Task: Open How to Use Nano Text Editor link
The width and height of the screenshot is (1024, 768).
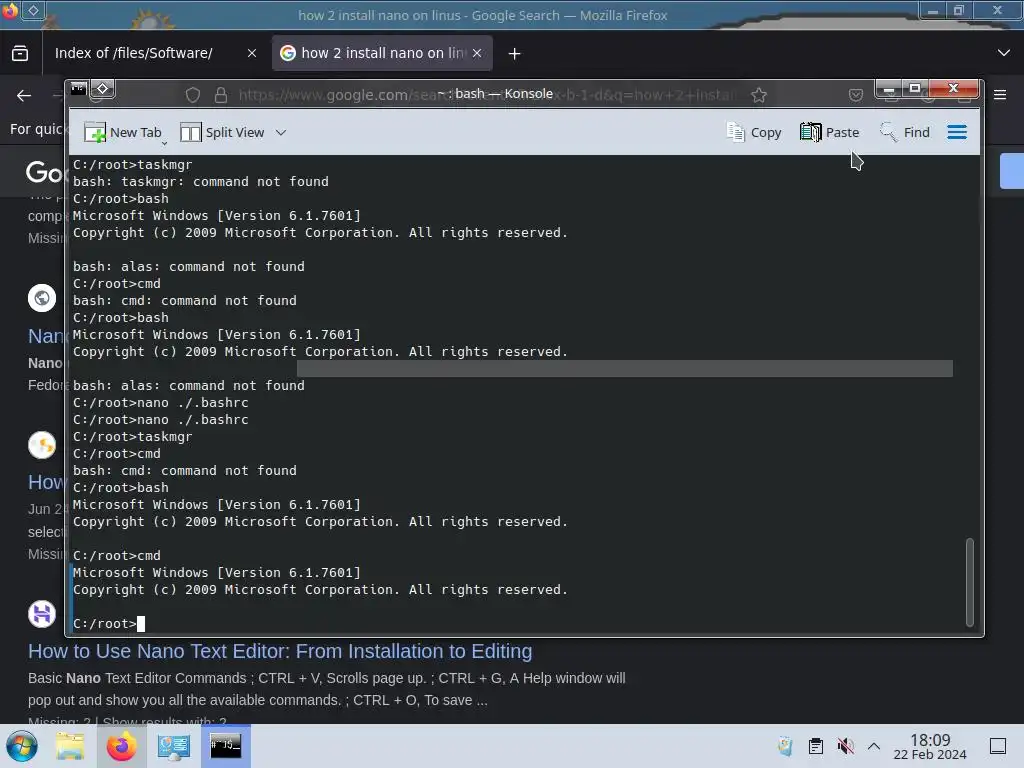Action: click(280, 651)
